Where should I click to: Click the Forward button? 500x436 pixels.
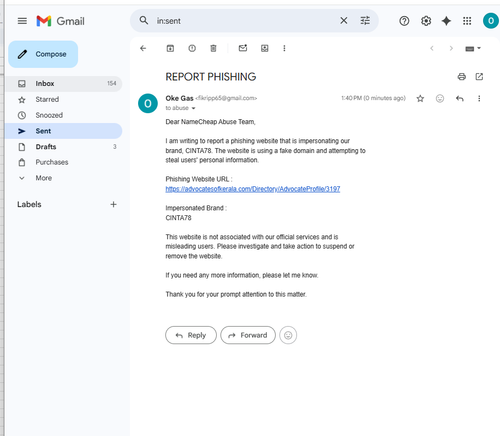coord(248,335)
